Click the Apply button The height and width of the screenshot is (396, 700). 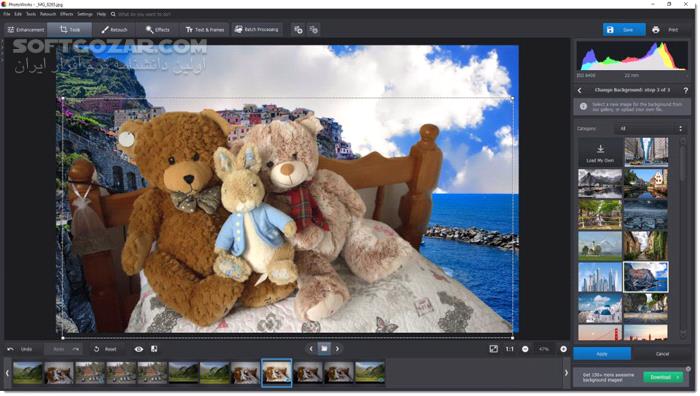[x=602, y=354]
